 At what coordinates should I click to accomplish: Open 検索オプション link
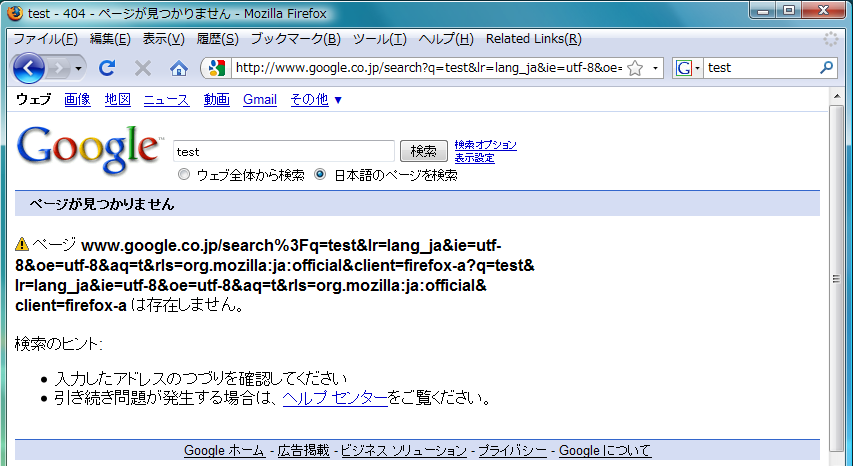[x=486, y=145]
